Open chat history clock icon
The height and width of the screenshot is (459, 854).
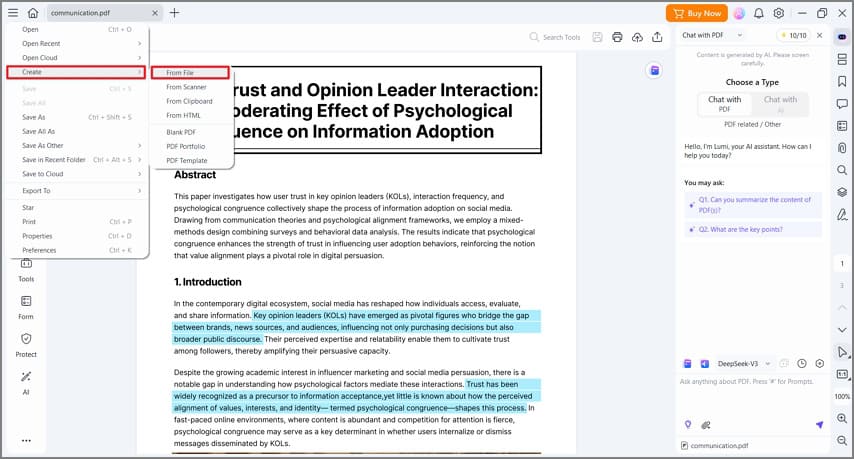point(802,363)
